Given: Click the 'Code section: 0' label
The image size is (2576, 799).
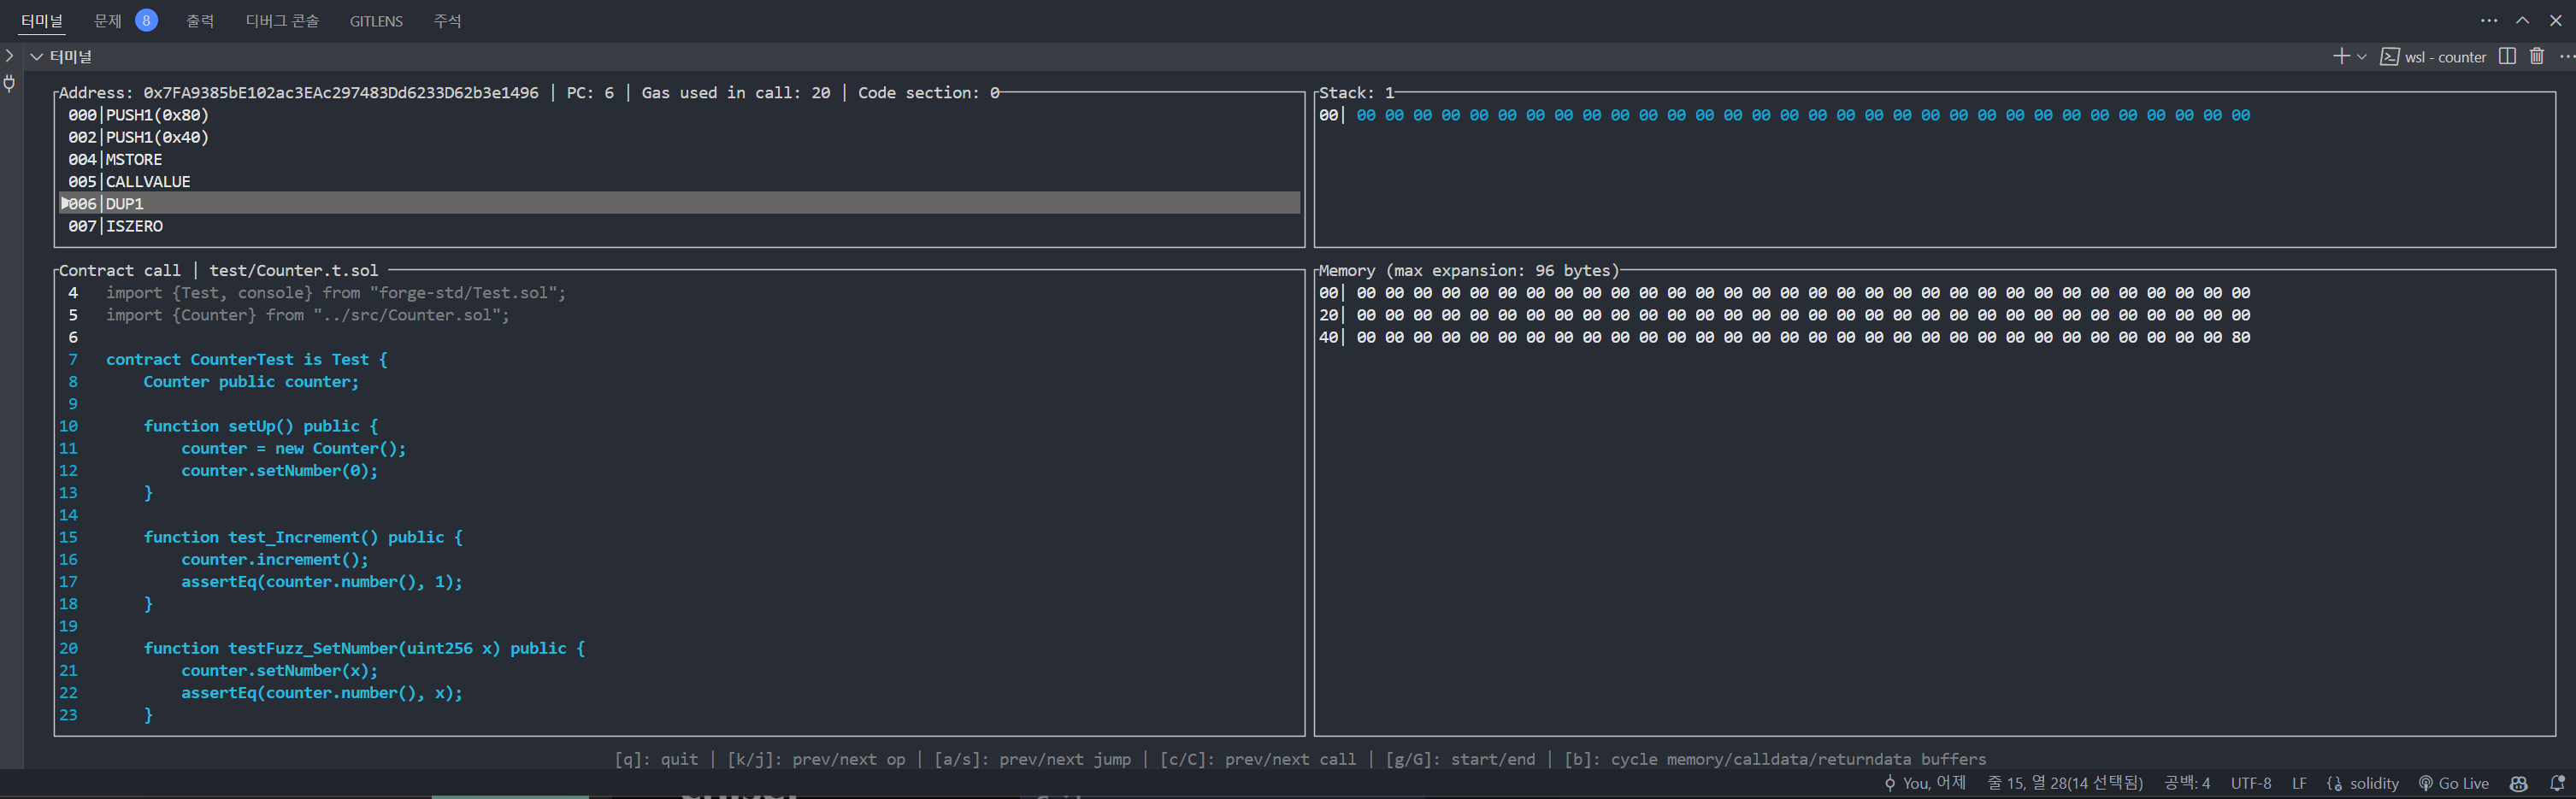Looking at the screenshot, I should click(x=929, y=93).
